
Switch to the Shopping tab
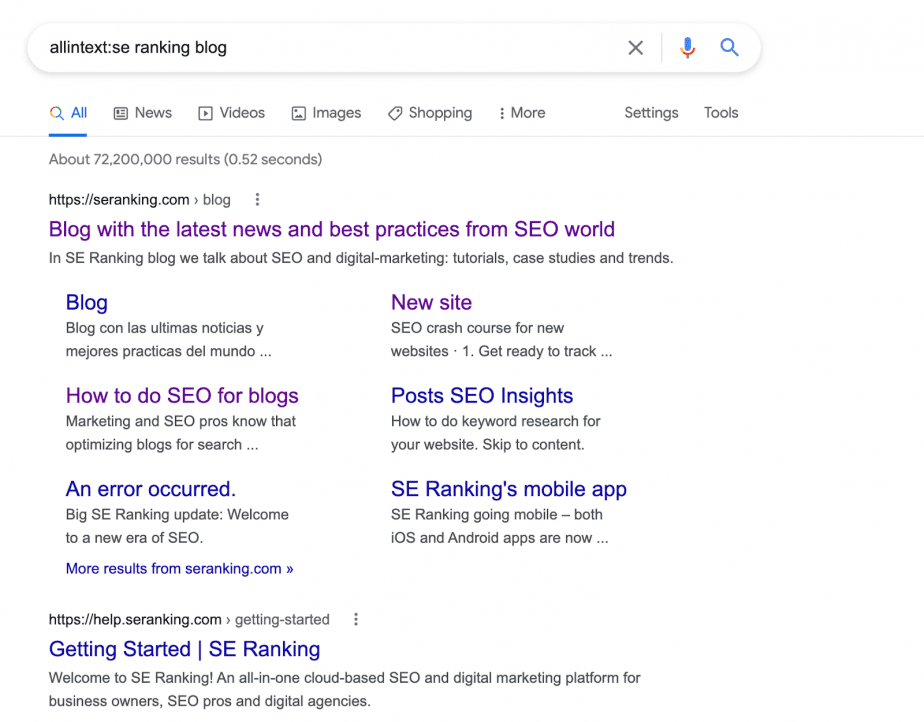click(430, 113)
